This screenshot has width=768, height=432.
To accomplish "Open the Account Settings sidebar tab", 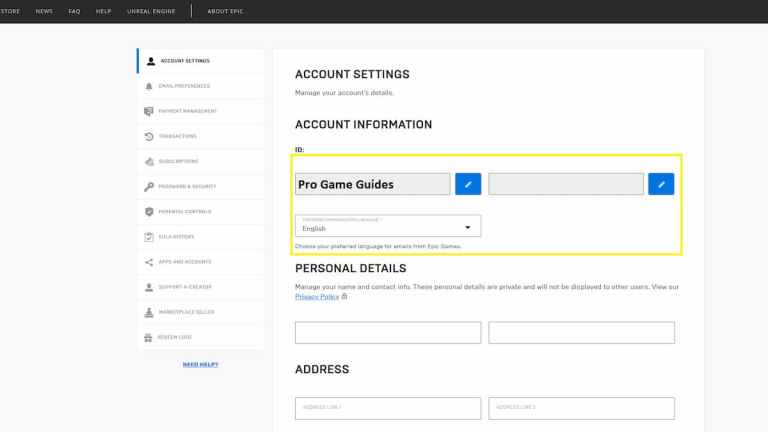I will (185, 61).
